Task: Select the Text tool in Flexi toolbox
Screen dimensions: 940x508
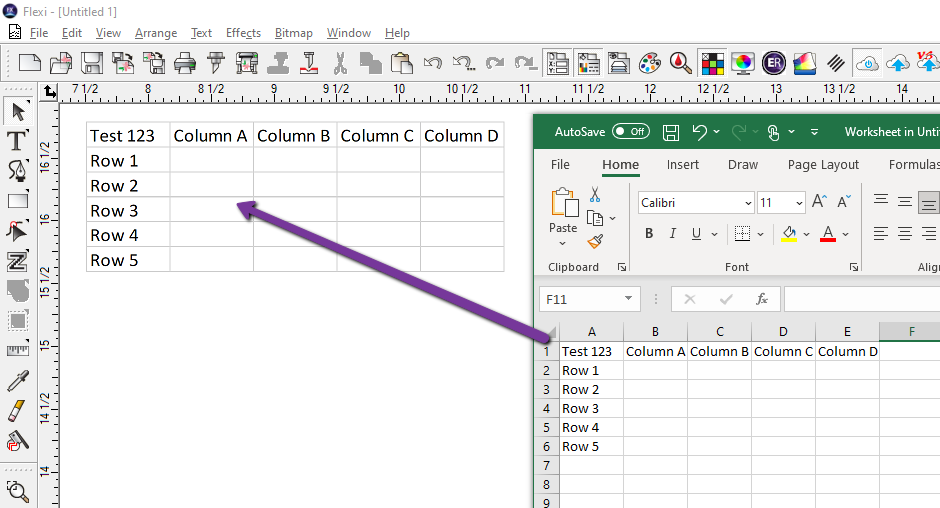Action: 17,140
